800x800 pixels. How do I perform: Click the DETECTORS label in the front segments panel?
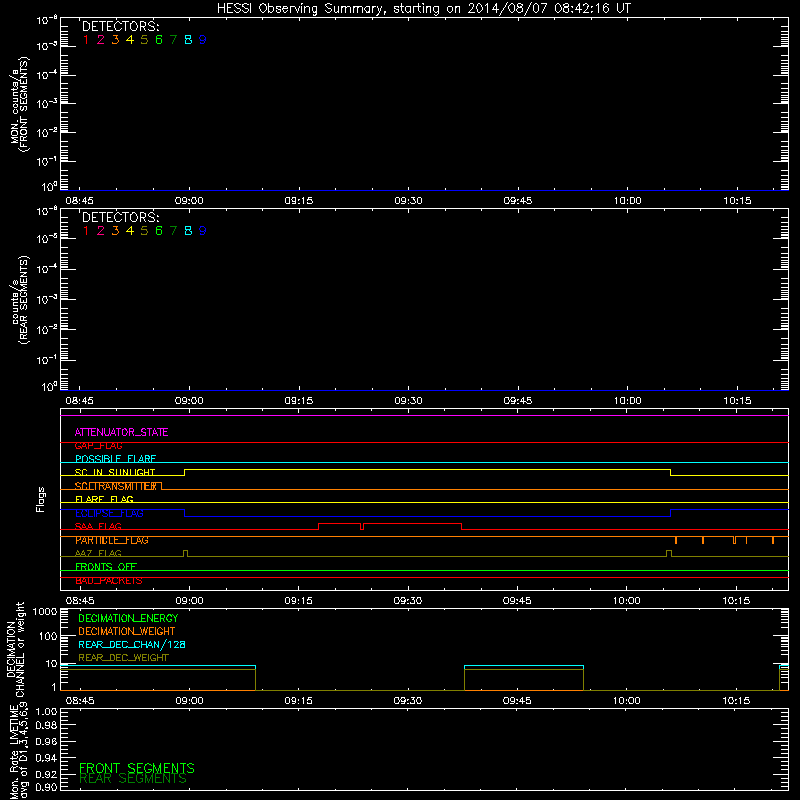click(121, 27)
